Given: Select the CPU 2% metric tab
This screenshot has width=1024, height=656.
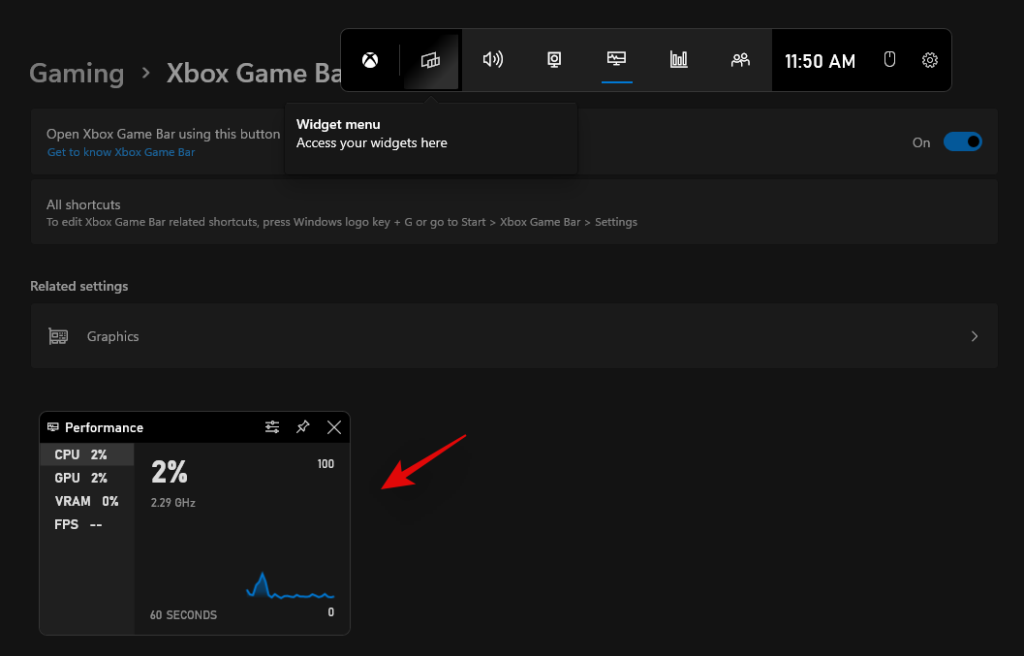Looking at the screenshot, I should pyautogui.click(x=87, y=455).
